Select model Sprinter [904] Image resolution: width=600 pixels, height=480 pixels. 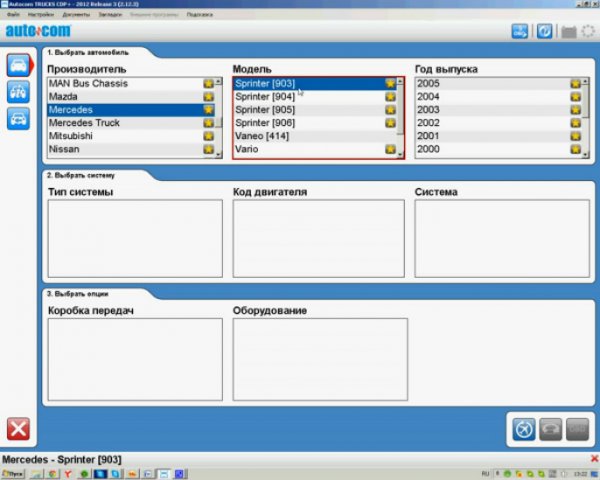click(x=315, y=96)
